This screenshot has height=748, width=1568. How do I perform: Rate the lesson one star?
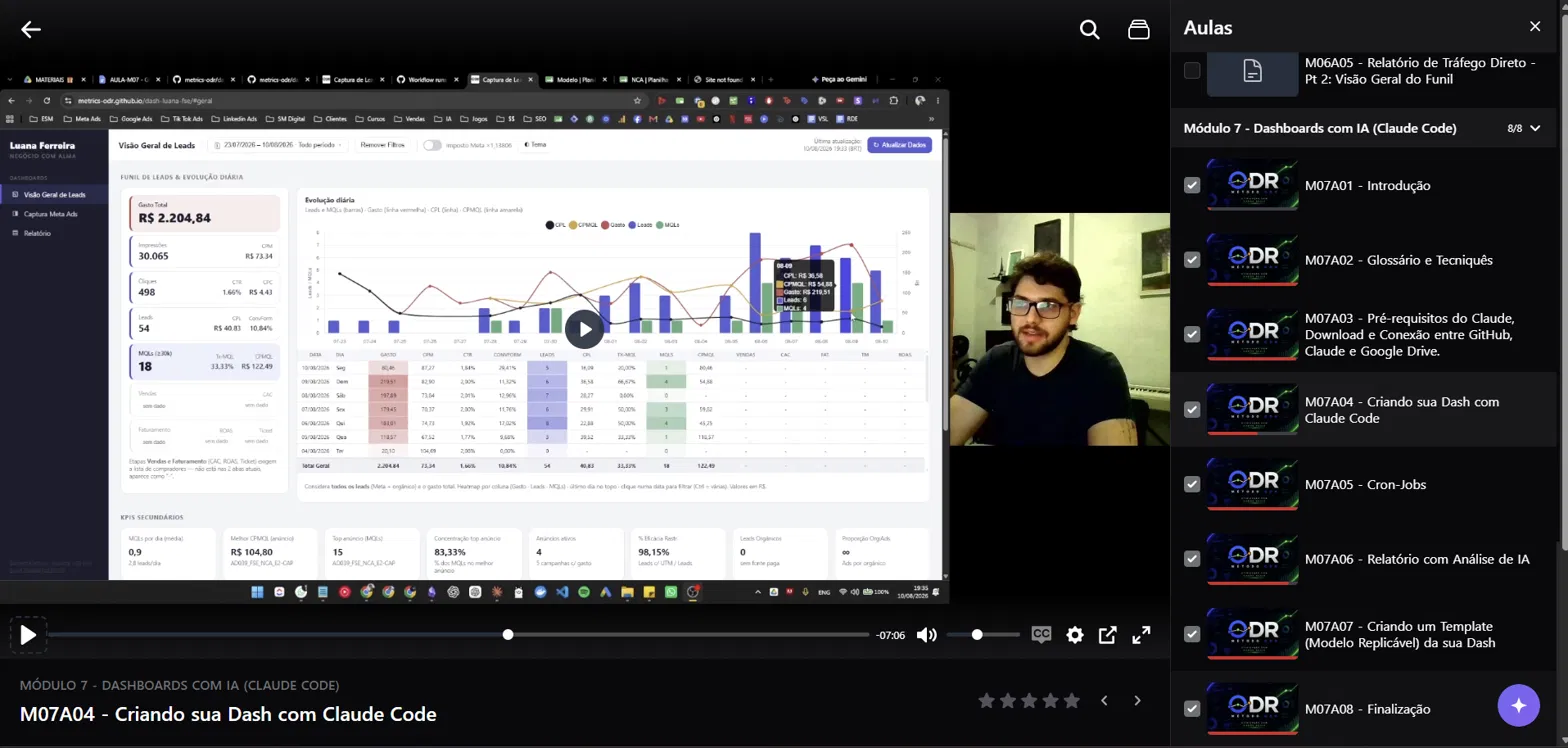[986, 701]
